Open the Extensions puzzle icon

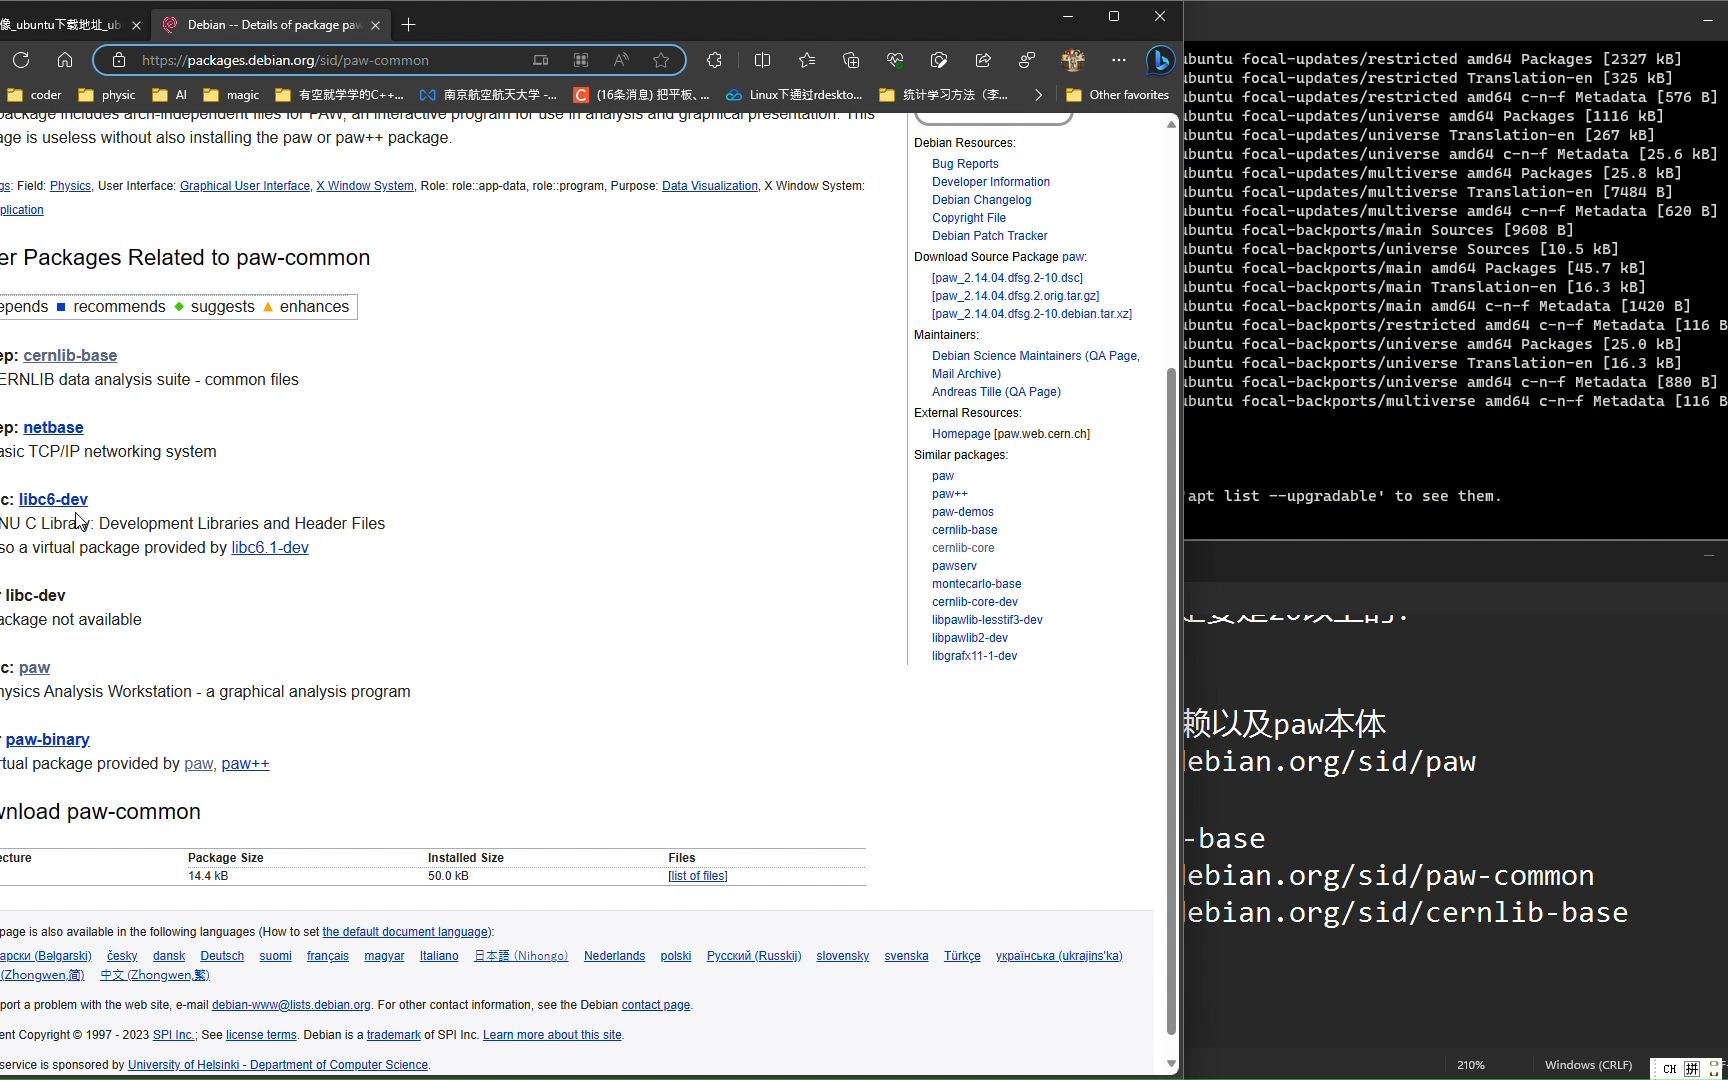click(714, 60)
